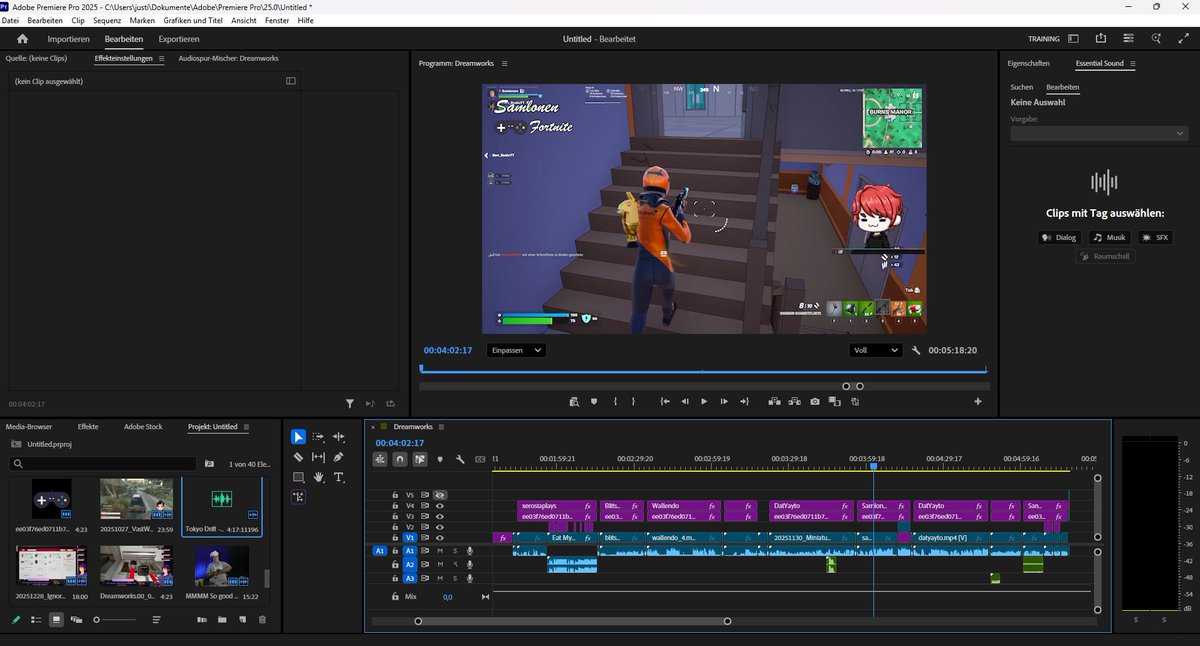This screenshot has height=646, width=1200.
Task: Click the Extract button in Program monitor
Action: pos(794,401)
